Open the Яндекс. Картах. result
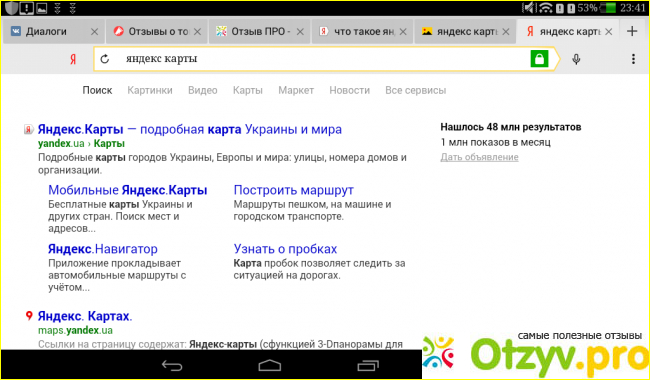Image resolution: width=650 pixels, height=380 pixels. pyautogui.click(x=85, y=316)
